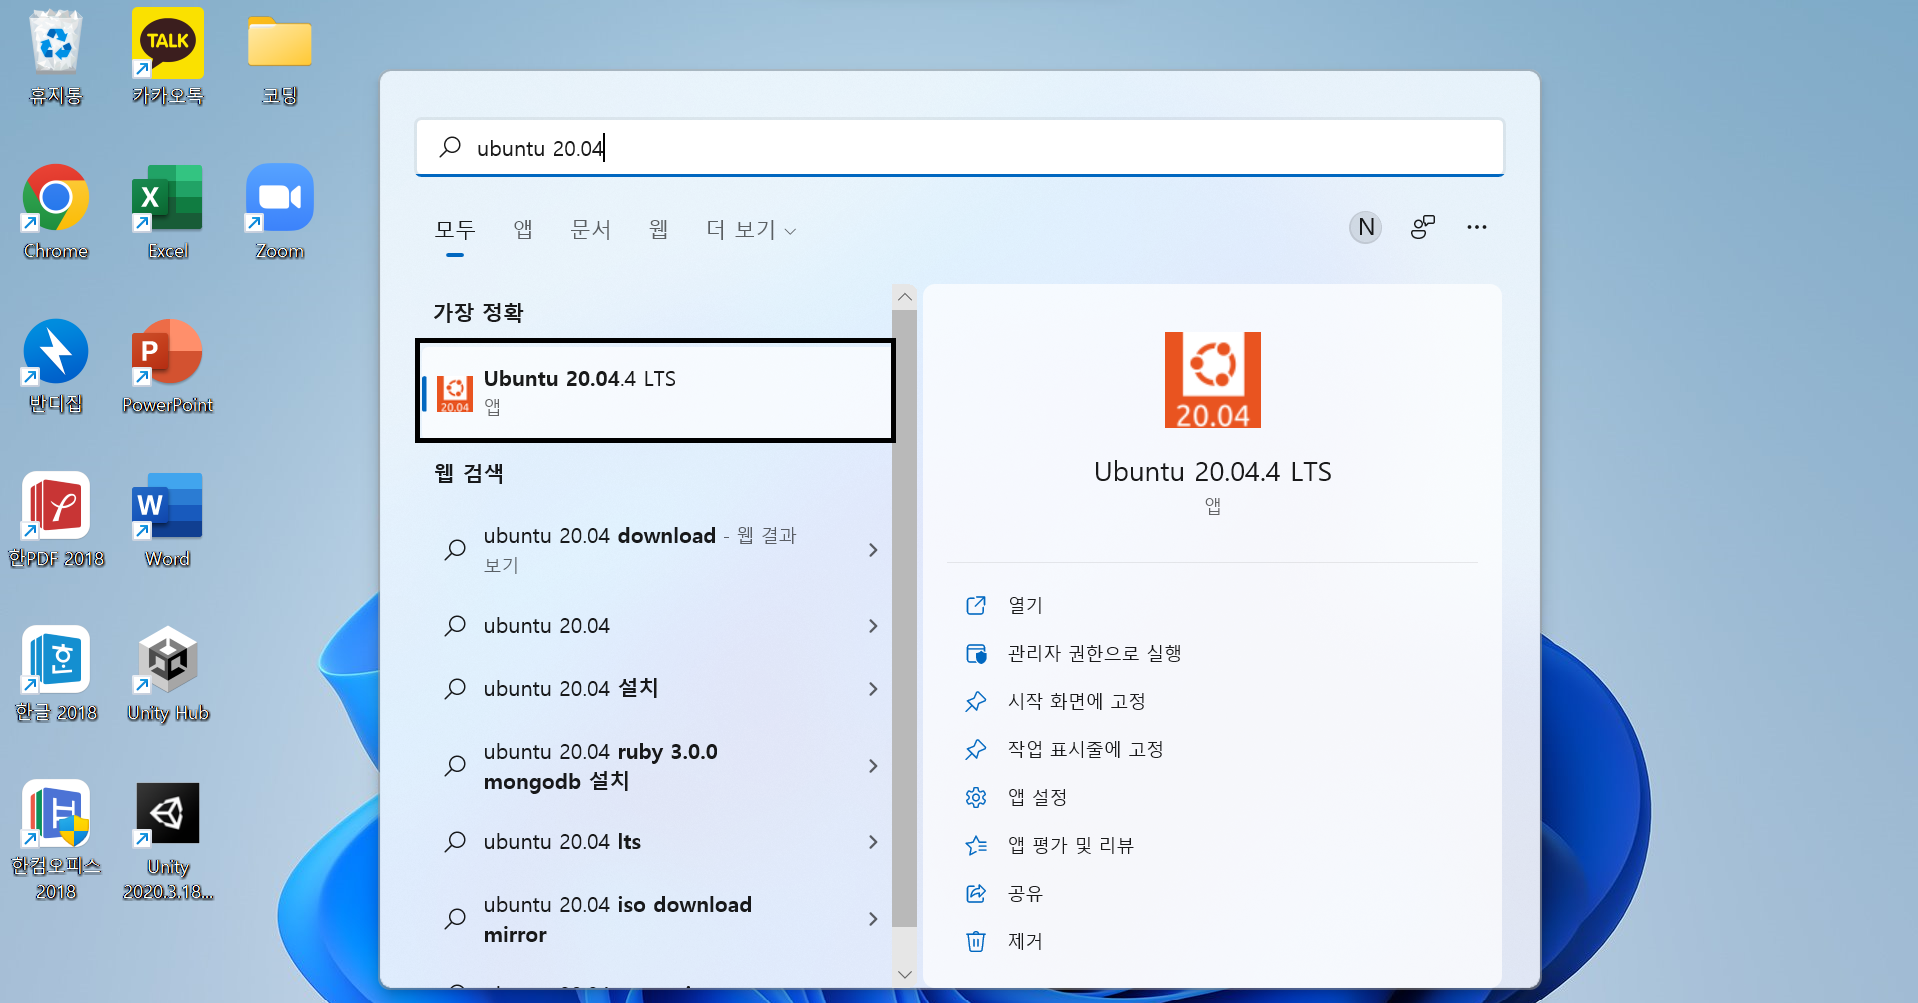1918x1003 pixels.
Task: Launch the Zoom desktop shortcut
Action: [x=280, y=212]
